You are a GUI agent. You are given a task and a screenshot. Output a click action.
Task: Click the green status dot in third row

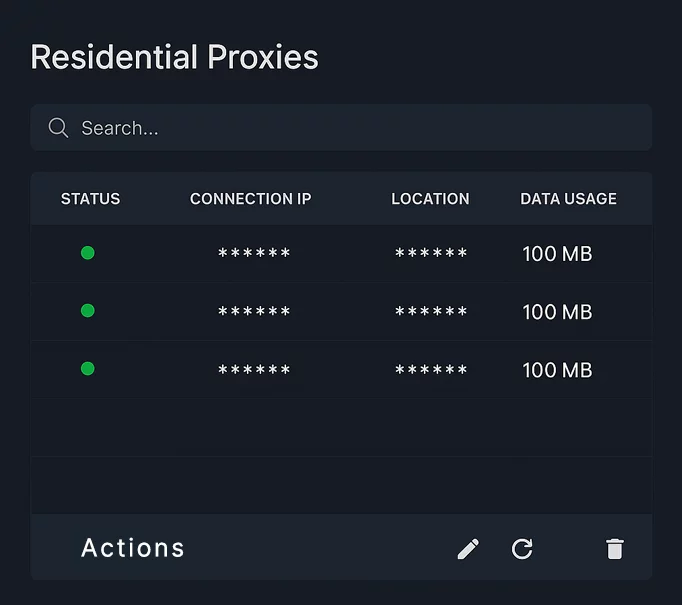(87, 369)
